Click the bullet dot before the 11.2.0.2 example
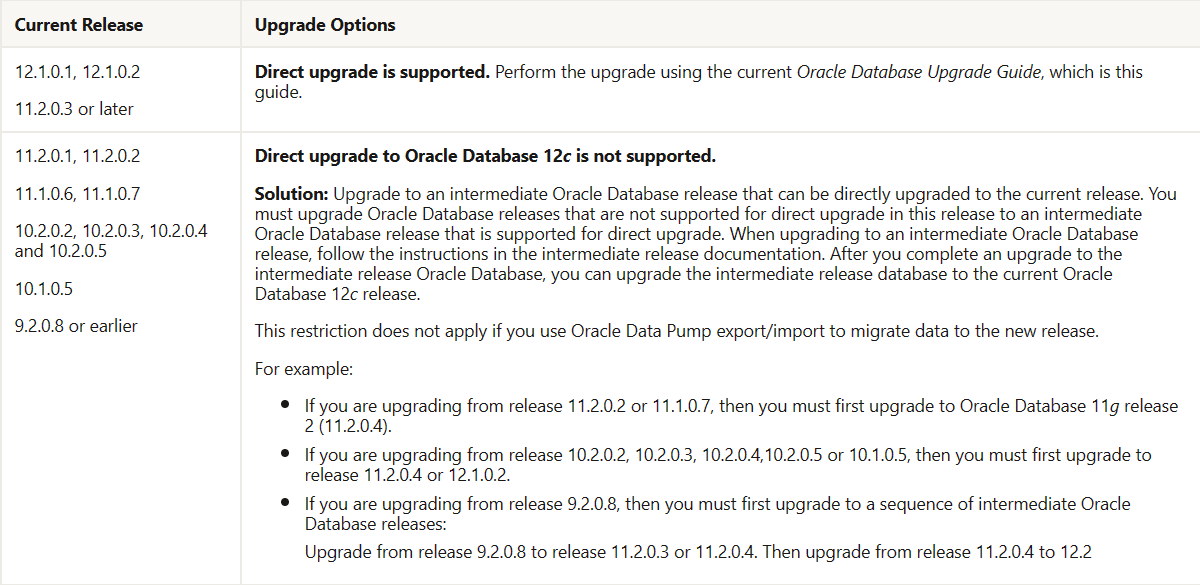The width and height of the screenshot is (1200, 585). click(286, 406)
